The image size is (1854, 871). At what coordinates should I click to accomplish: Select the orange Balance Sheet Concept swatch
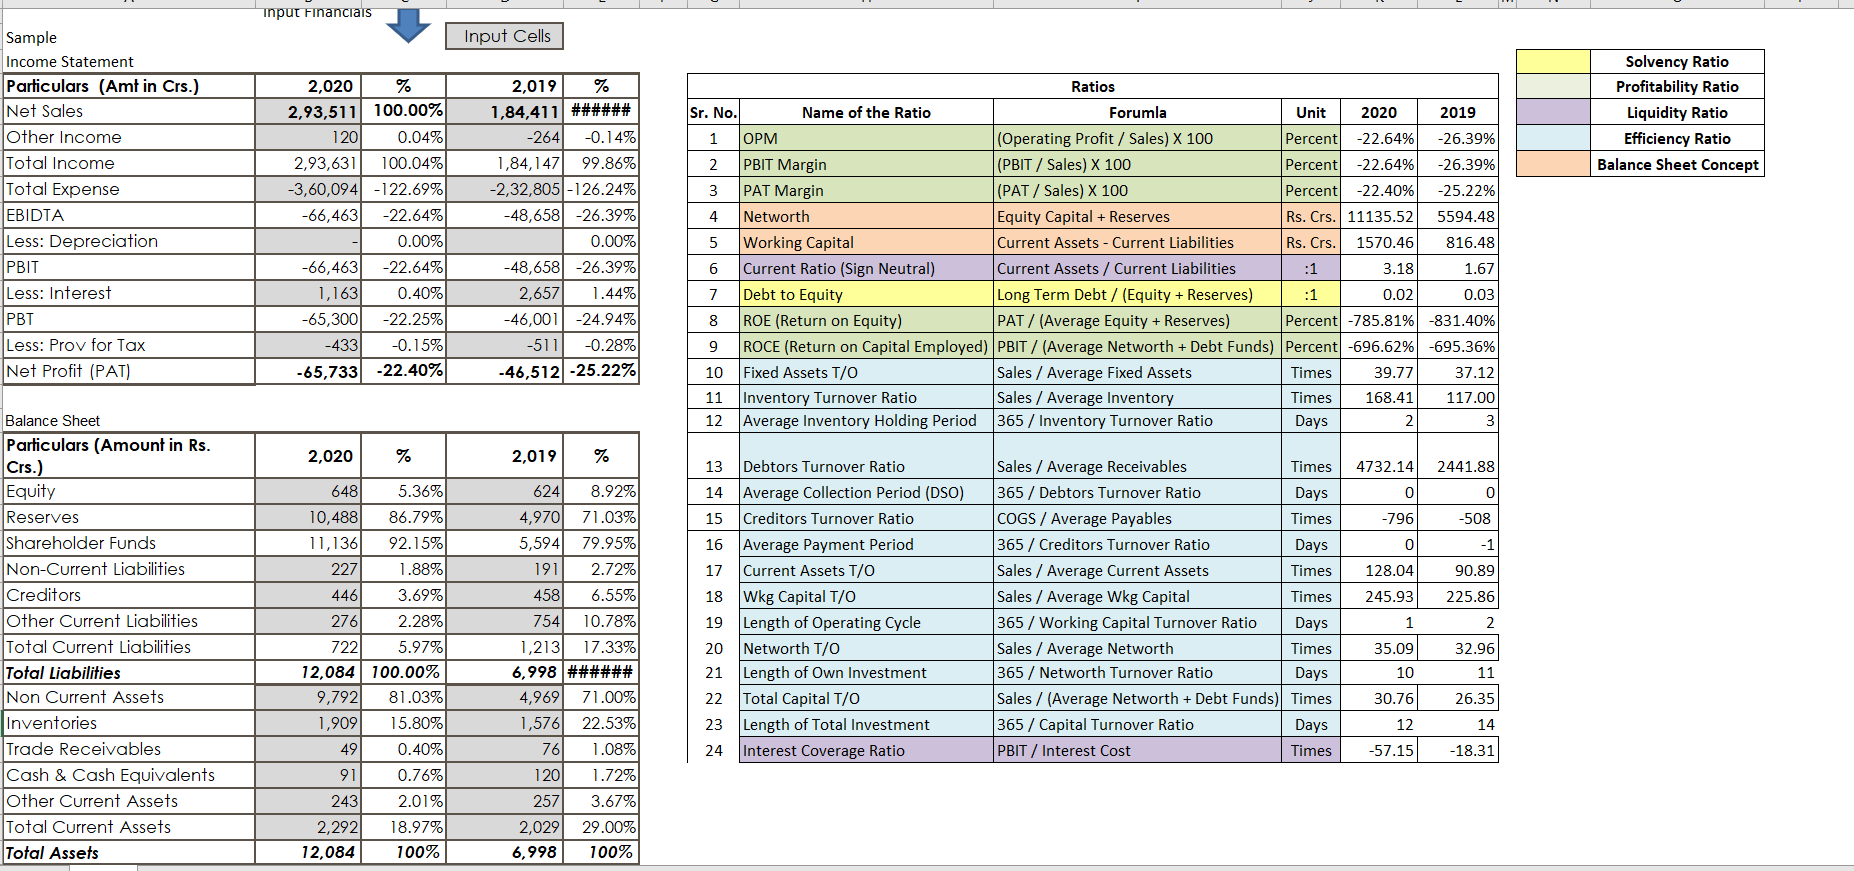pos(1553,164)
